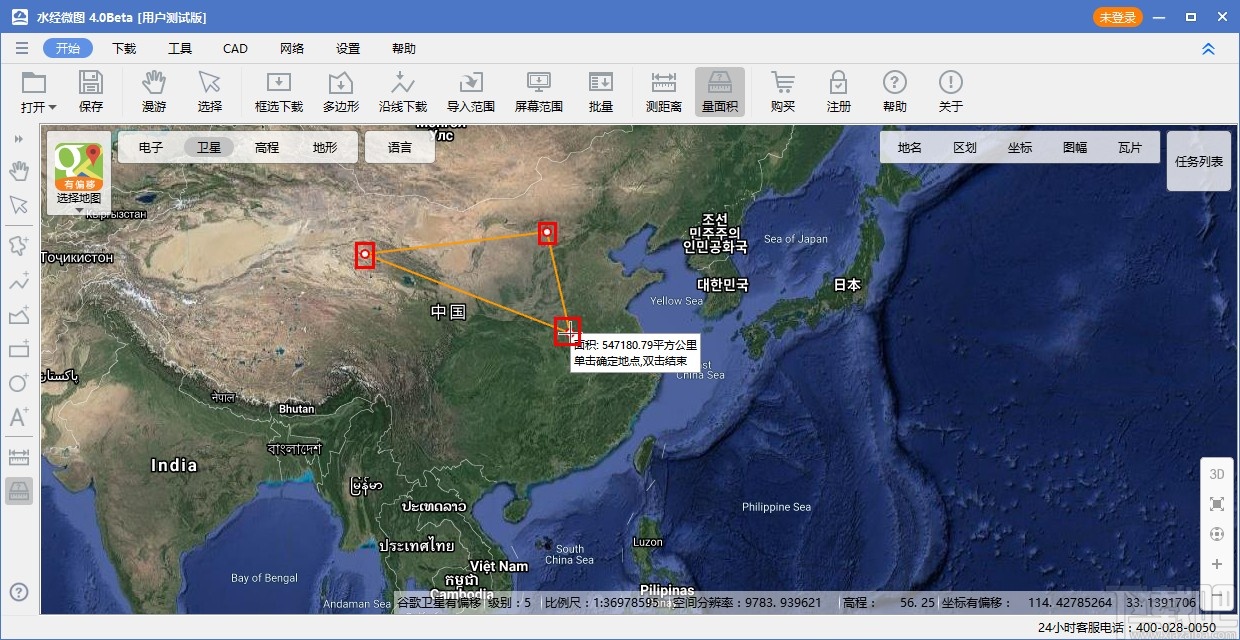1240x640 pixels.
Task: Pick the sidebar draw-rectangle tool
Action: coord(19,349)
